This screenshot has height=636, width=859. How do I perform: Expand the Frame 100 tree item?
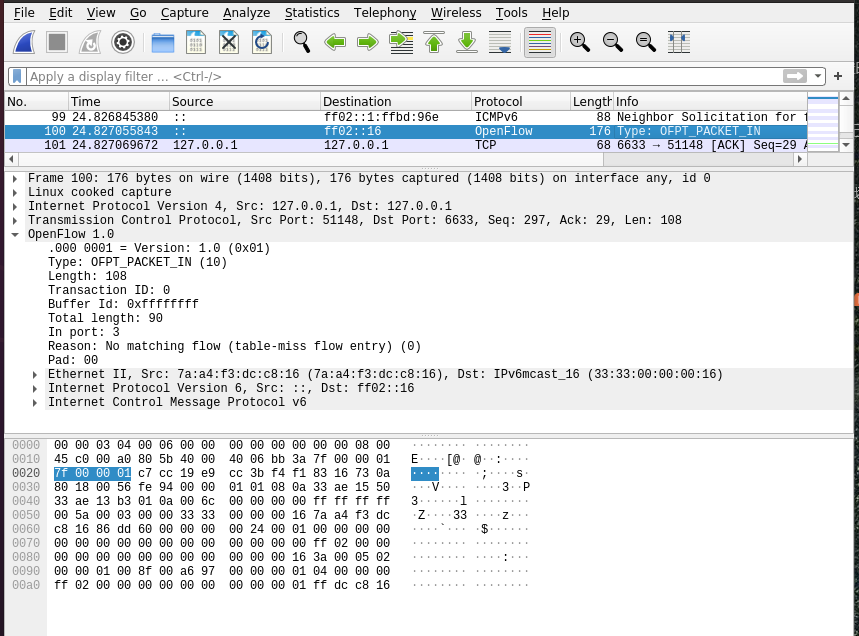point(15,179)
